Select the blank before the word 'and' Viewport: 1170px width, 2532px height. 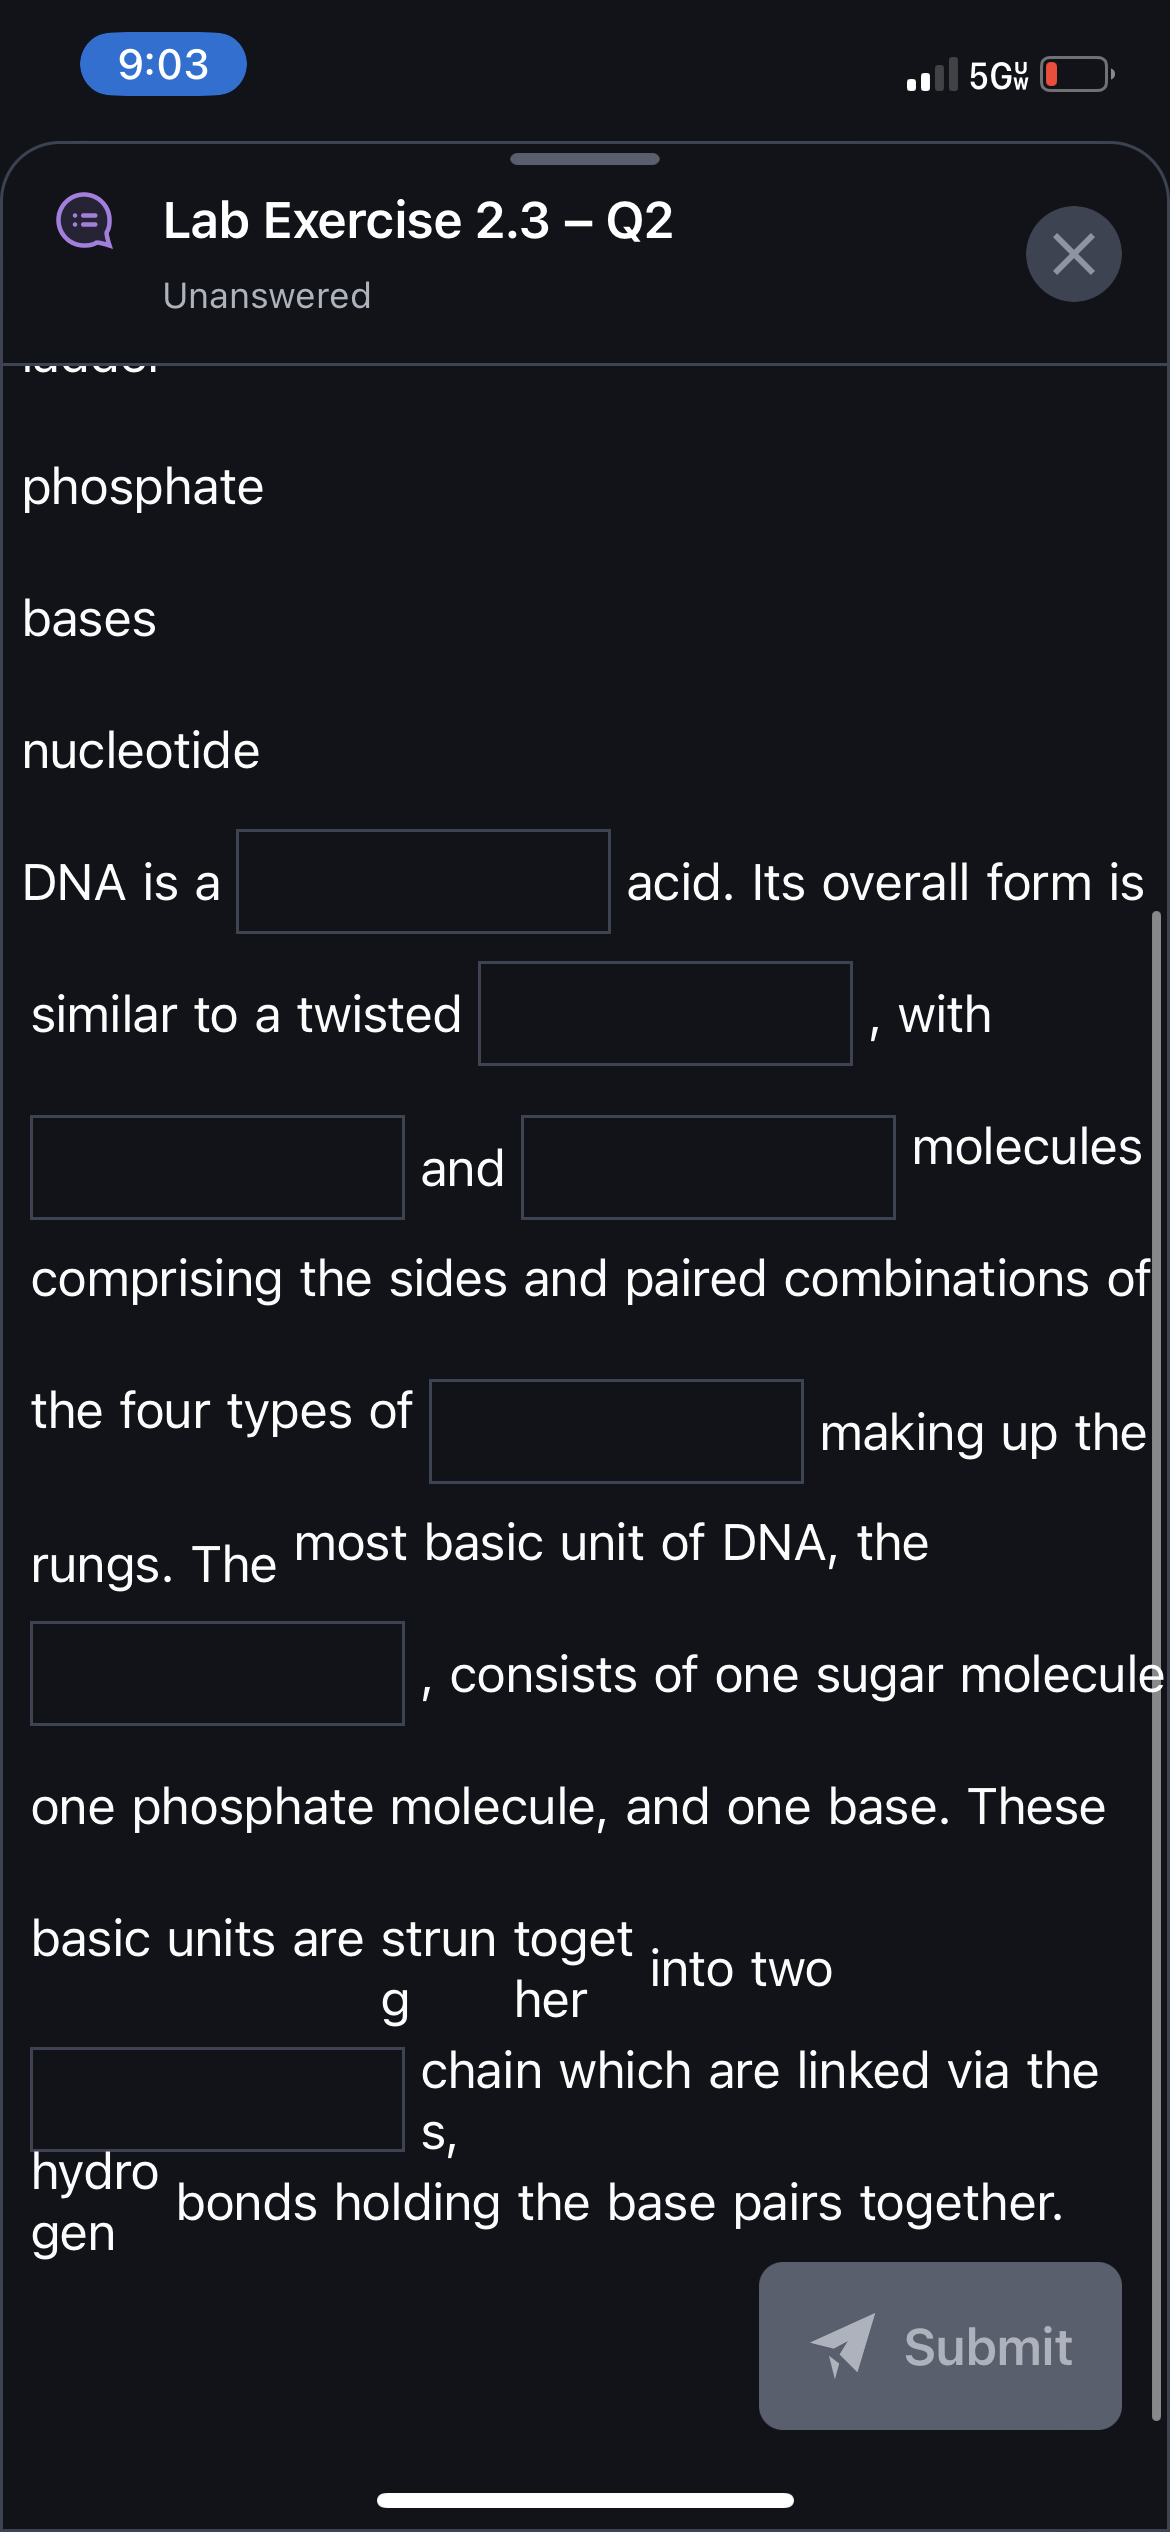point(217,1167)
